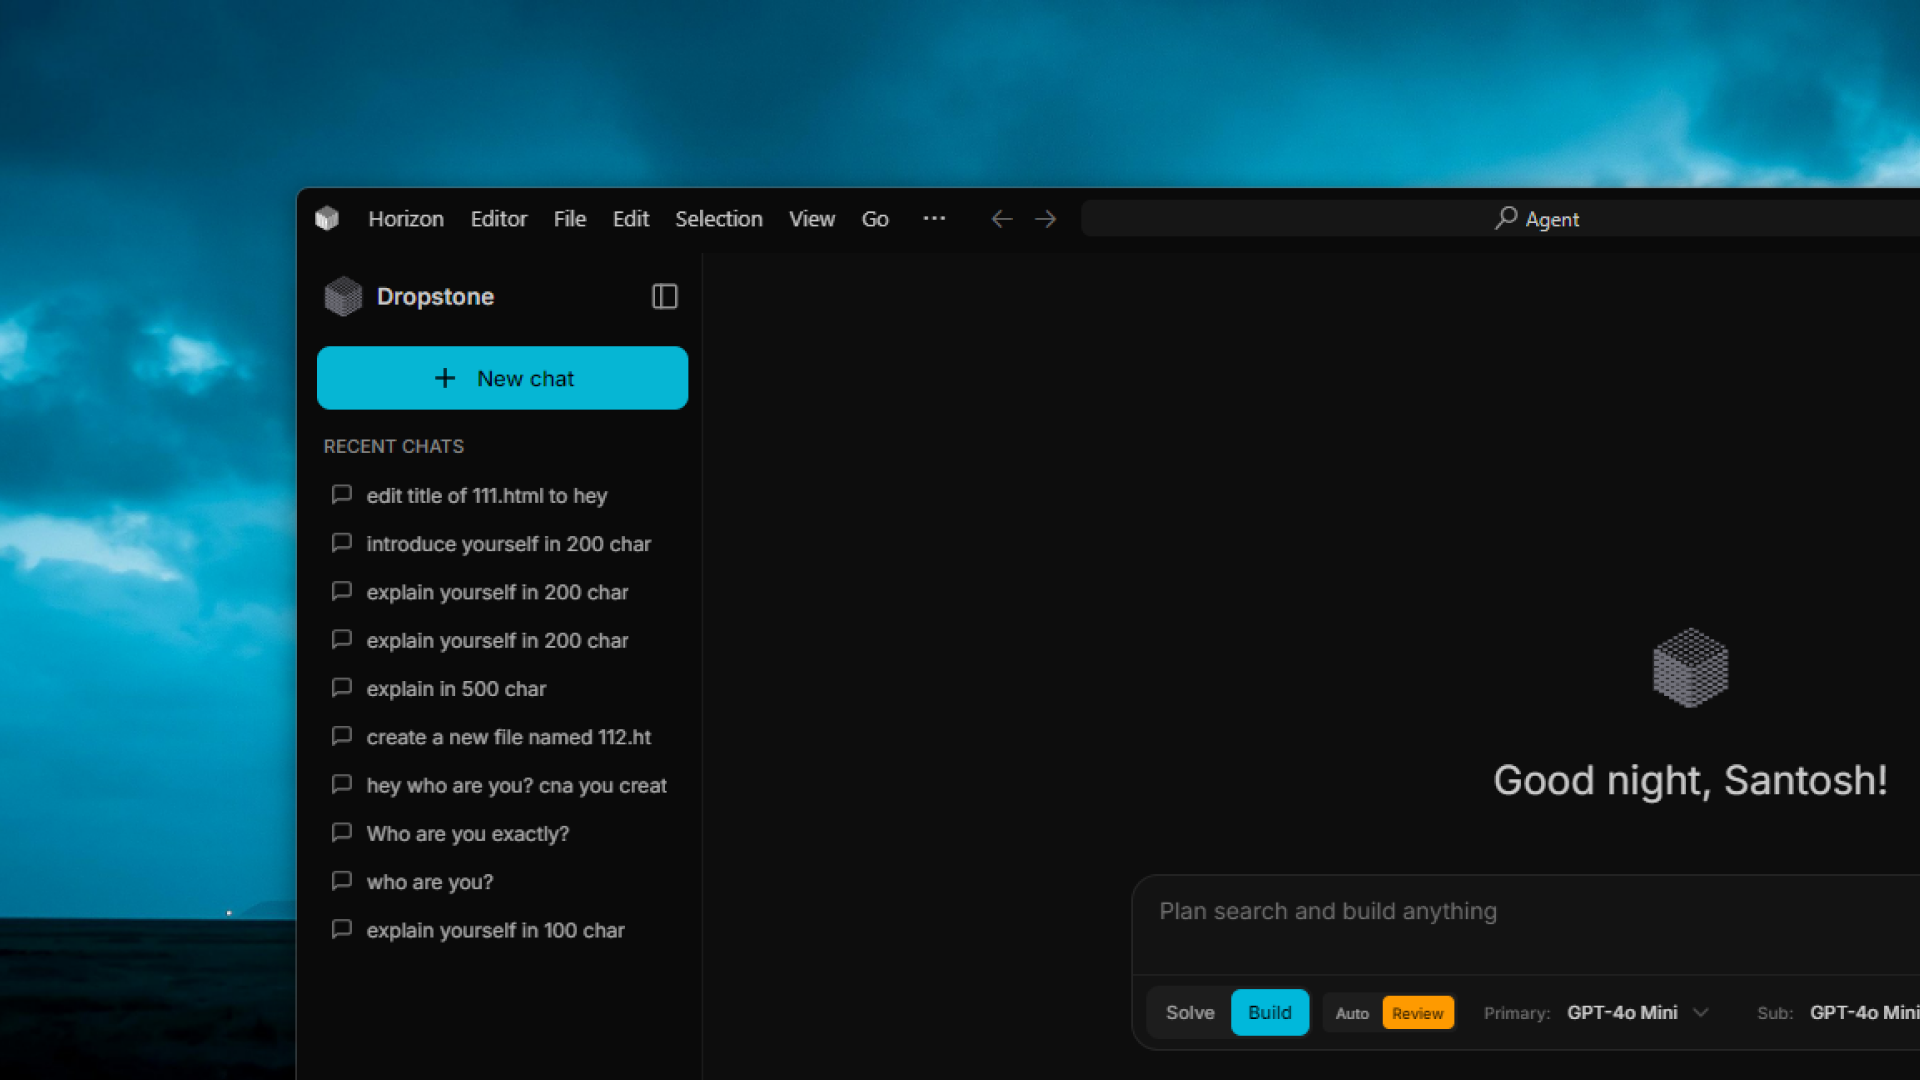Open 'edit title of 111.html to hey' chat
The height and width of the screenshot is (1080, 1920).
pyautogui.click(x=486, y=496)
